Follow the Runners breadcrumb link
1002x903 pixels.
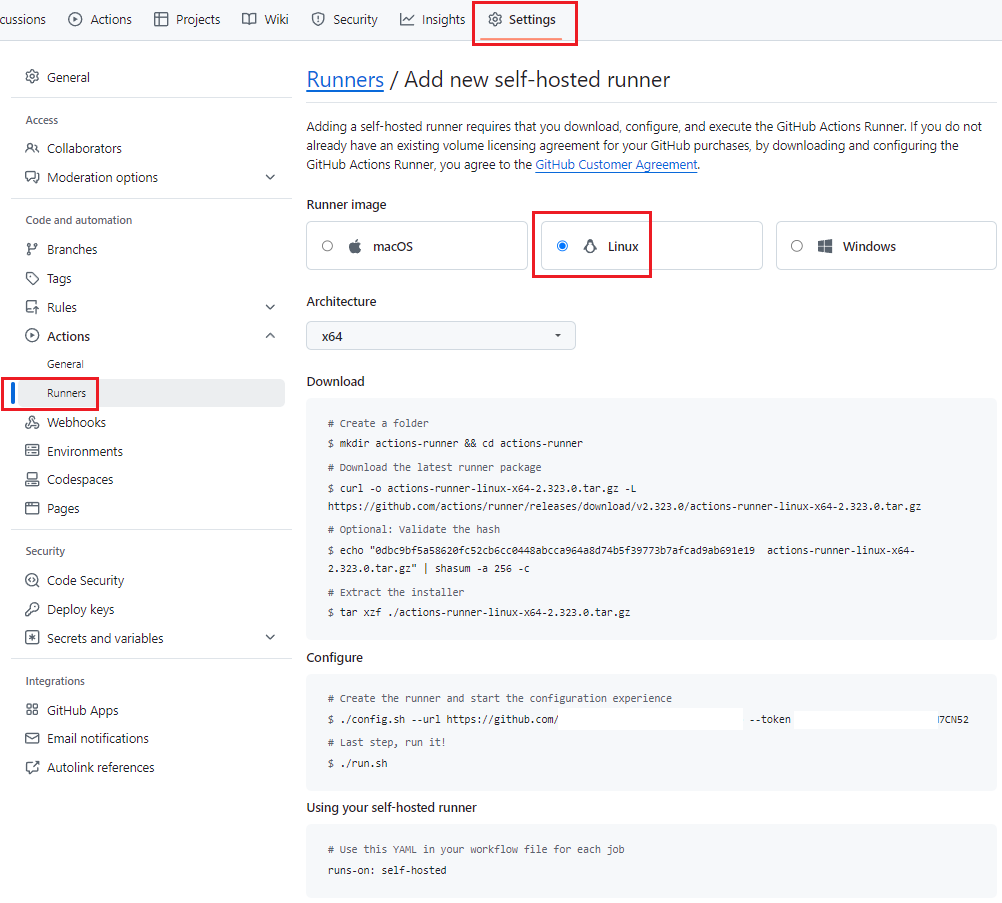coord(345,80)
